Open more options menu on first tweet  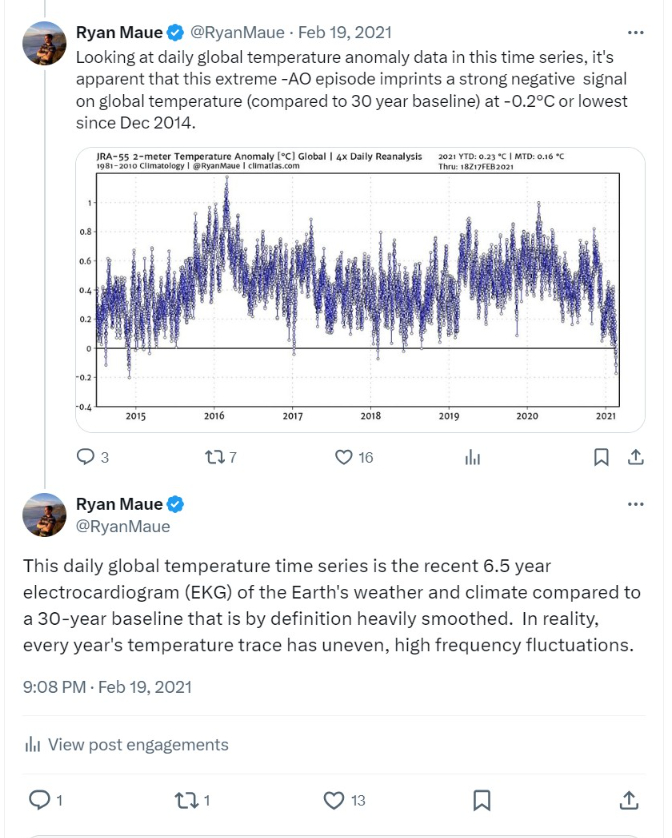[x=636, y=33]
